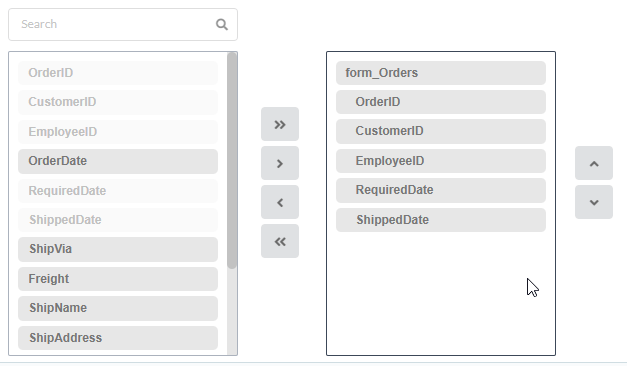
Task: Select OrderDate in the left list
Action: coord(118,161)
